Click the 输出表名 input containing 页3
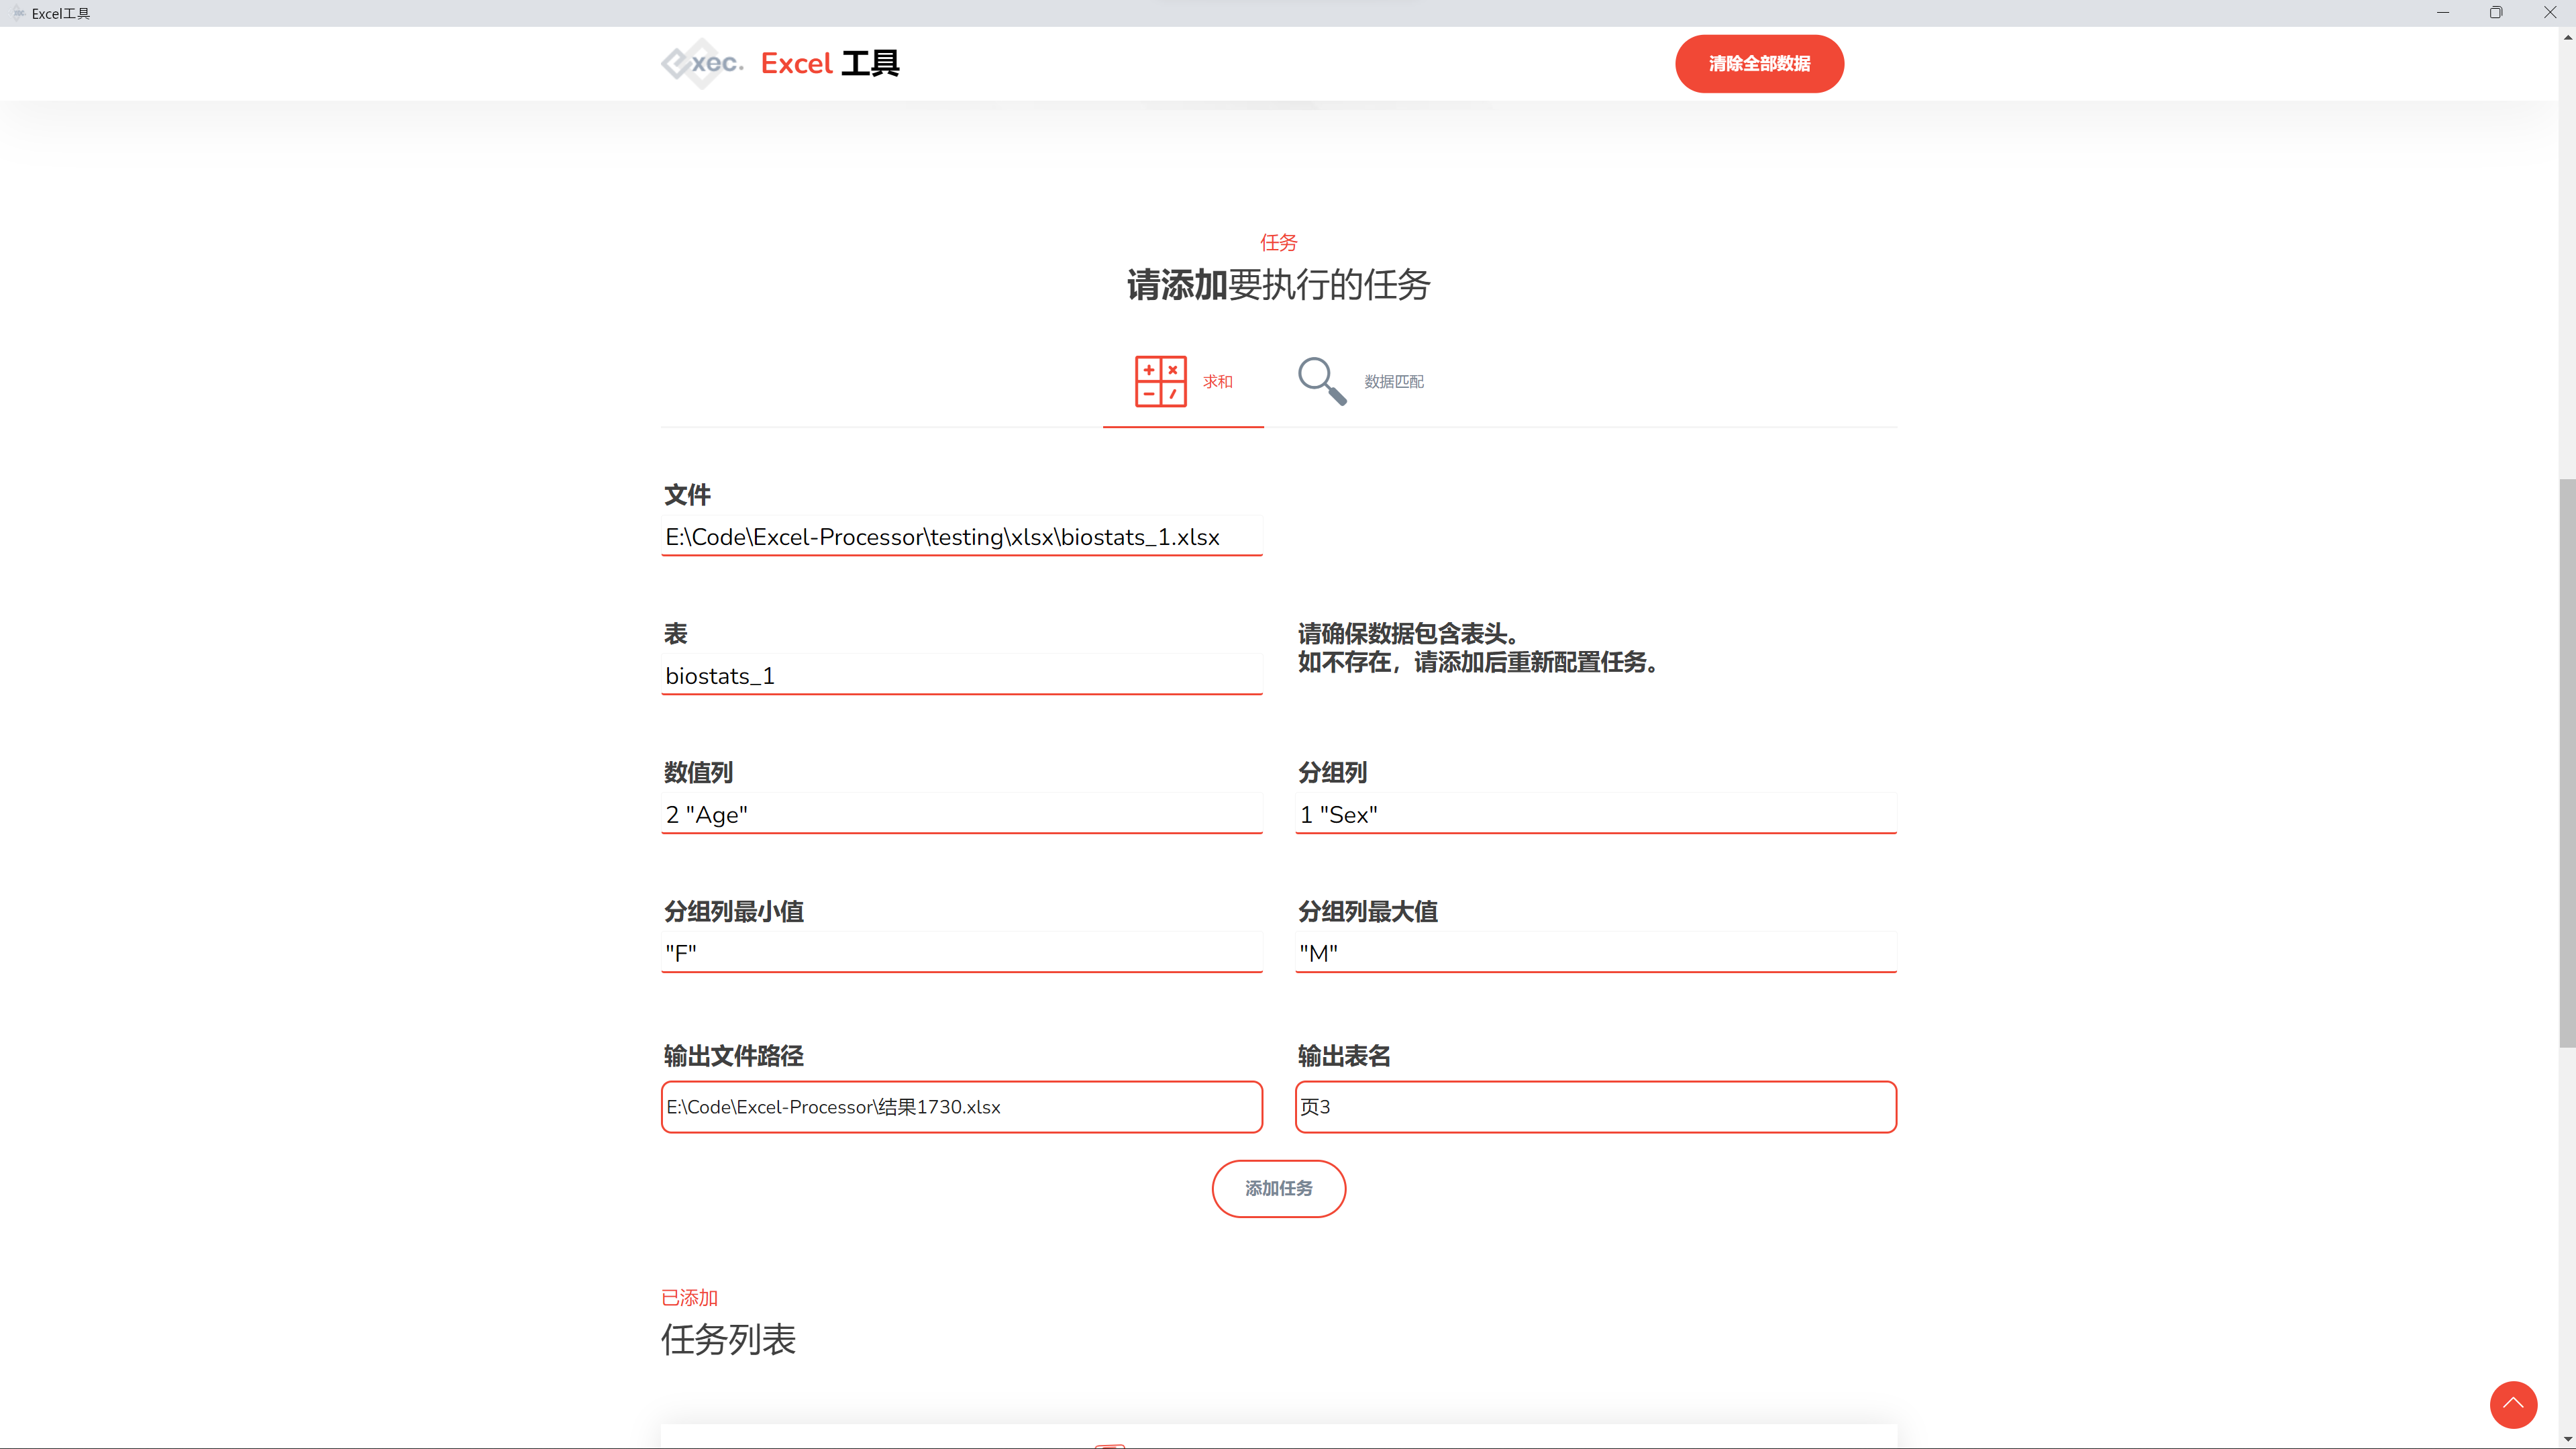 tap(1595, 1107)
